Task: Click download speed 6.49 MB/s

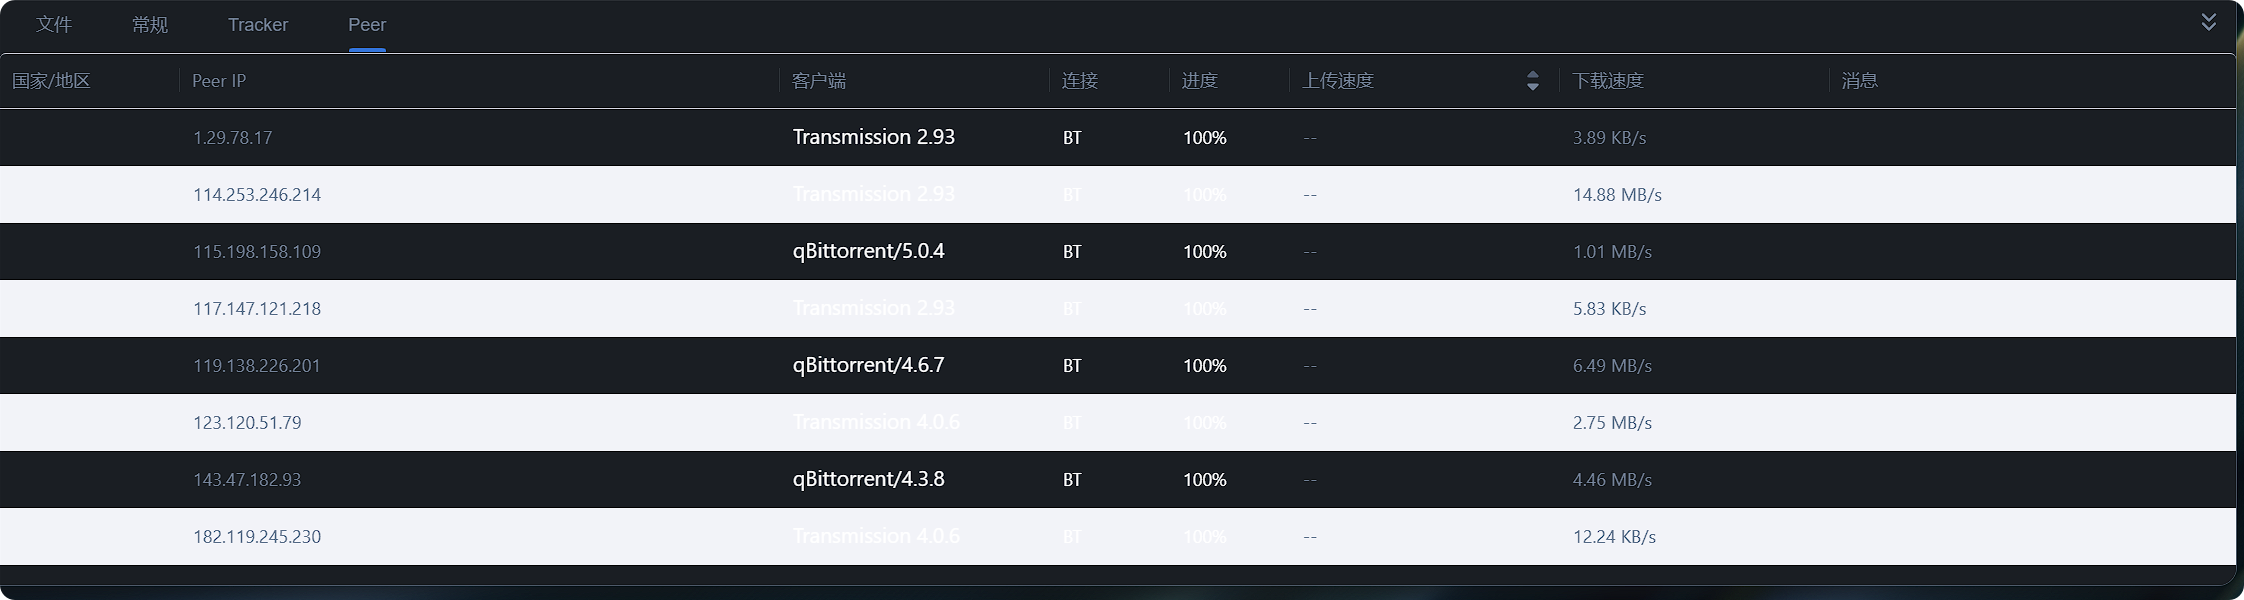Action: click(1612, 366)
